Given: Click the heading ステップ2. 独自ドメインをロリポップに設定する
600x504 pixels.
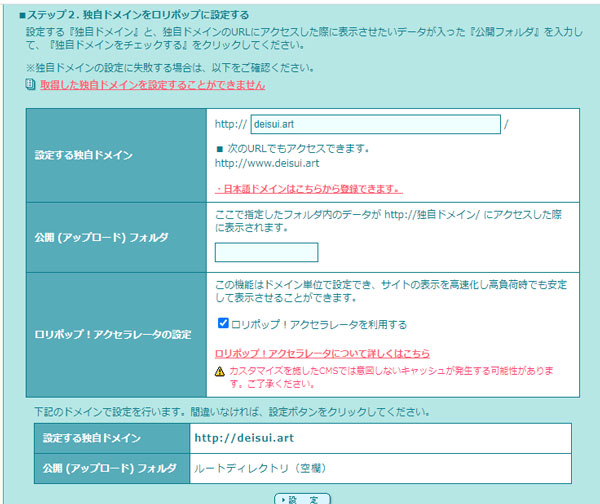Looking at the screenshot, I should click(134, 15).
